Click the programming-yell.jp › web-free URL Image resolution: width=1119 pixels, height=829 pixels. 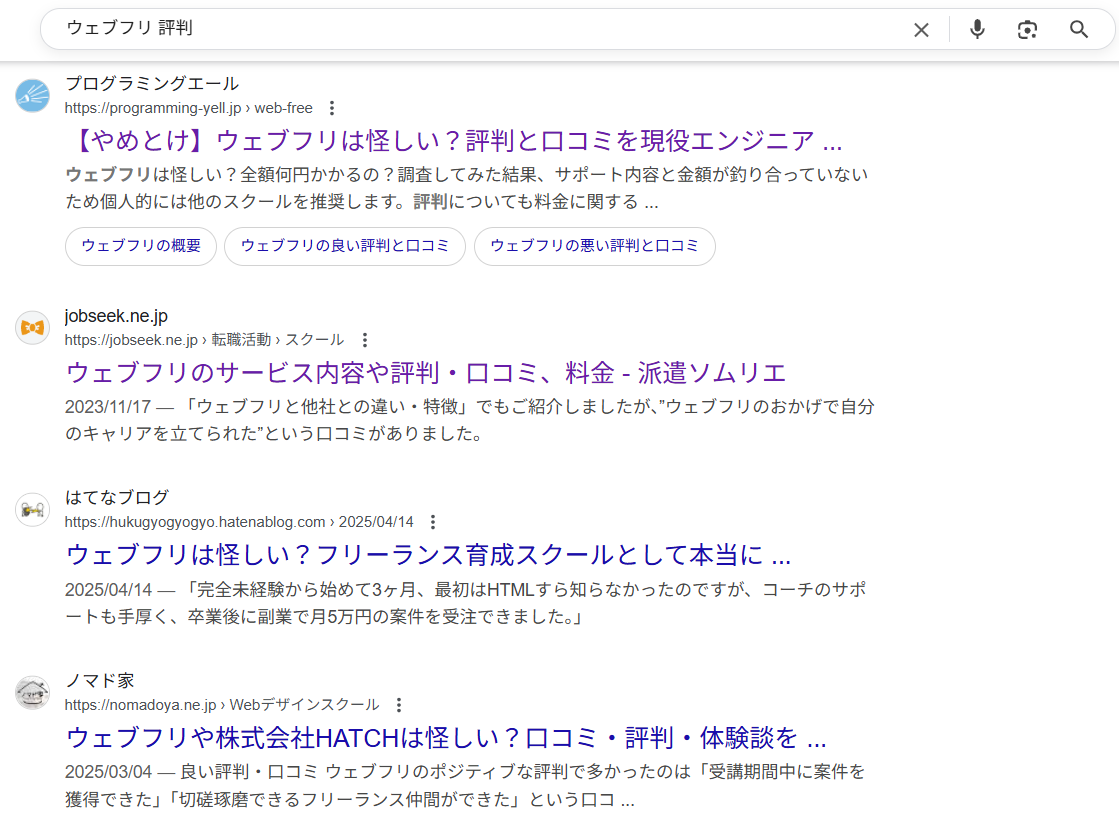tap(188, 108)
